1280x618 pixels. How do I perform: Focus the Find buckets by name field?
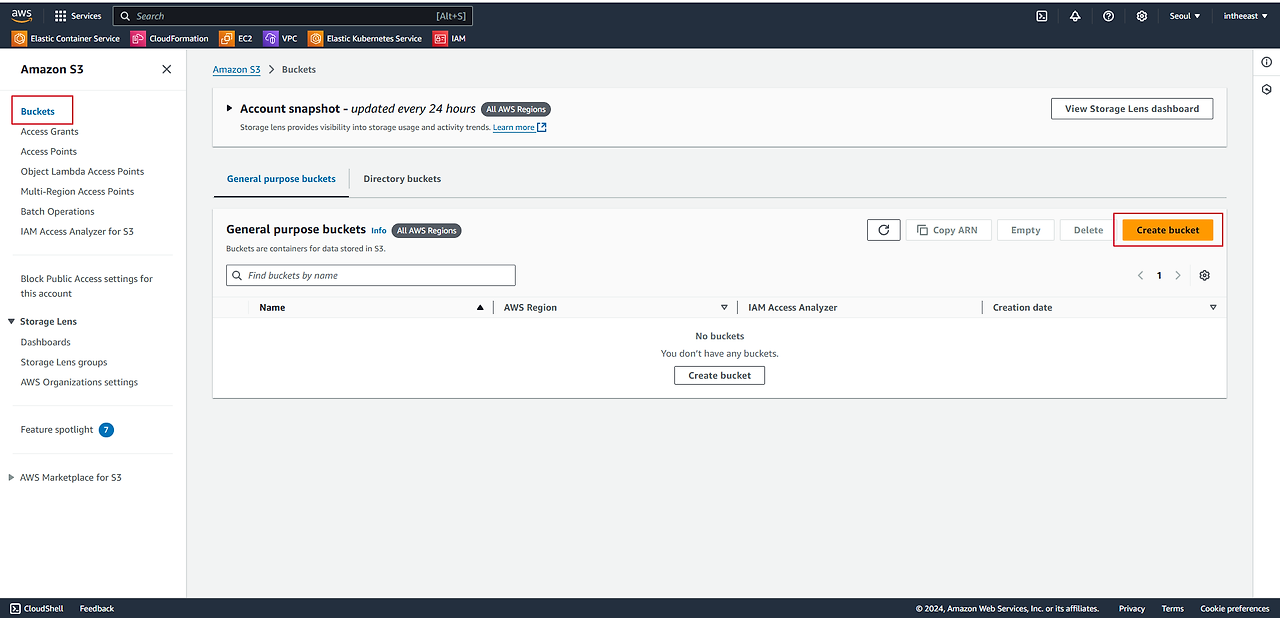tap(371, 275)
